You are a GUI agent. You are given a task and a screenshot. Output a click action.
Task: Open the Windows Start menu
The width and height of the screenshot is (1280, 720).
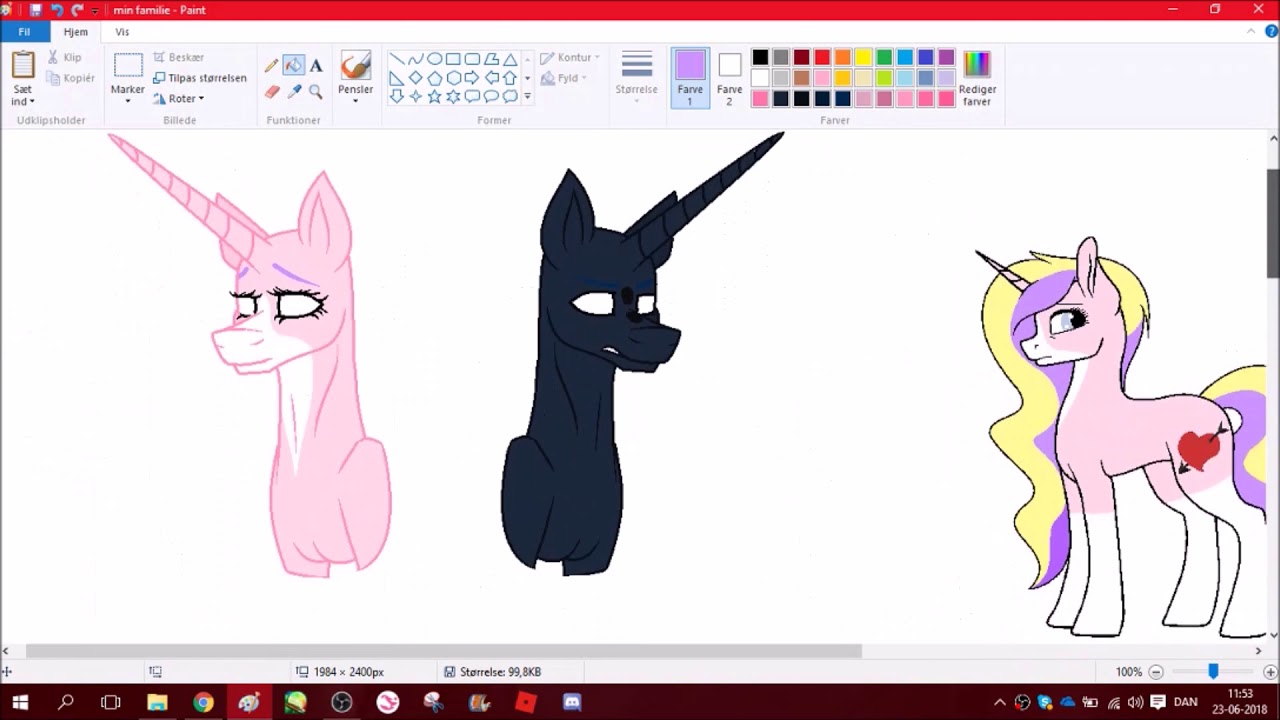point(20,702)
